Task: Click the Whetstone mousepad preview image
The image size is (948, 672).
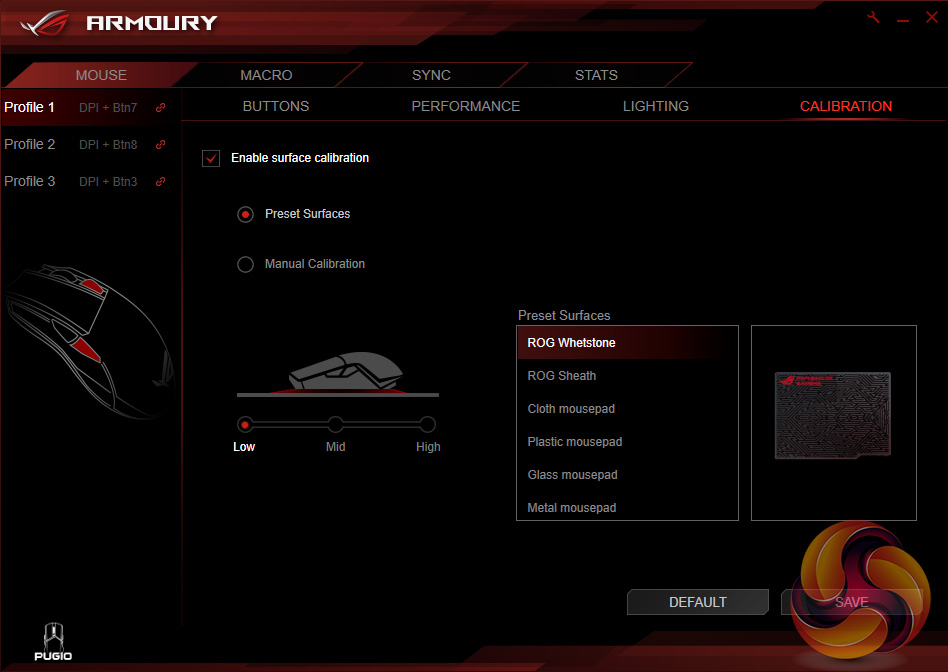Action: (833, 416)
